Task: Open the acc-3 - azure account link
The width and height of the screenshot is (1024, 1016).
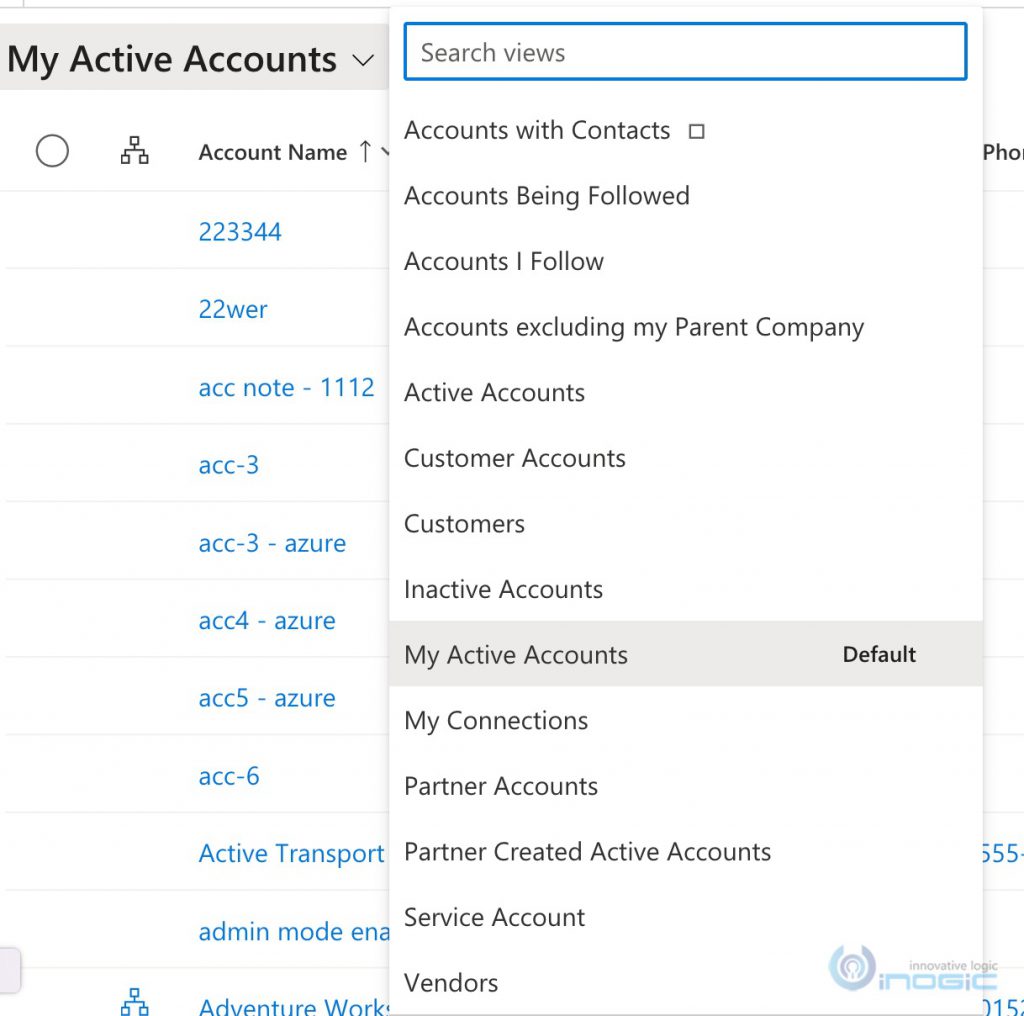Action: pyautogui.click(x=272, y=543)
